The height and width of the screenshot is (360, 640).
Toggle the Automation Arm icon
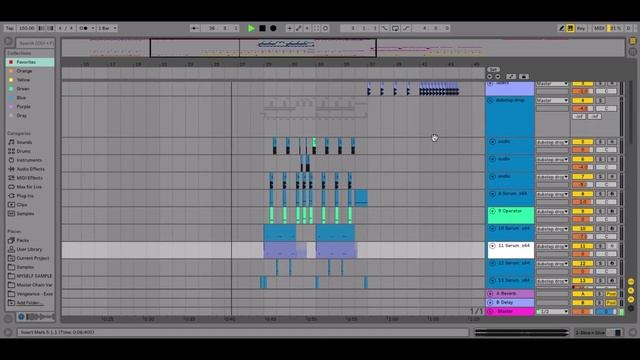click(298, 28)
